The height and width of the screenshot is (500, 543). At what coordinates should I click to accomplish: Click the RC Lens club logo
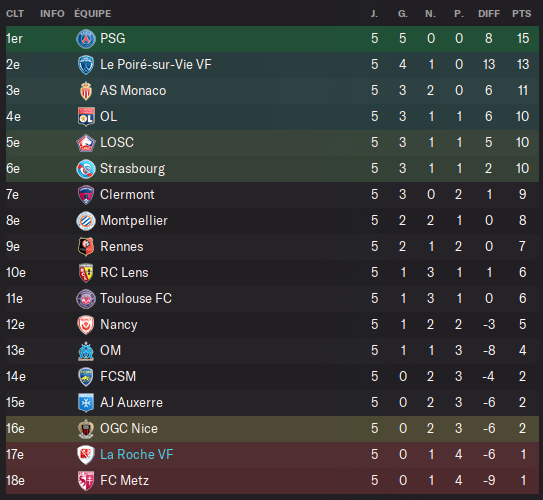coord(86,273)
